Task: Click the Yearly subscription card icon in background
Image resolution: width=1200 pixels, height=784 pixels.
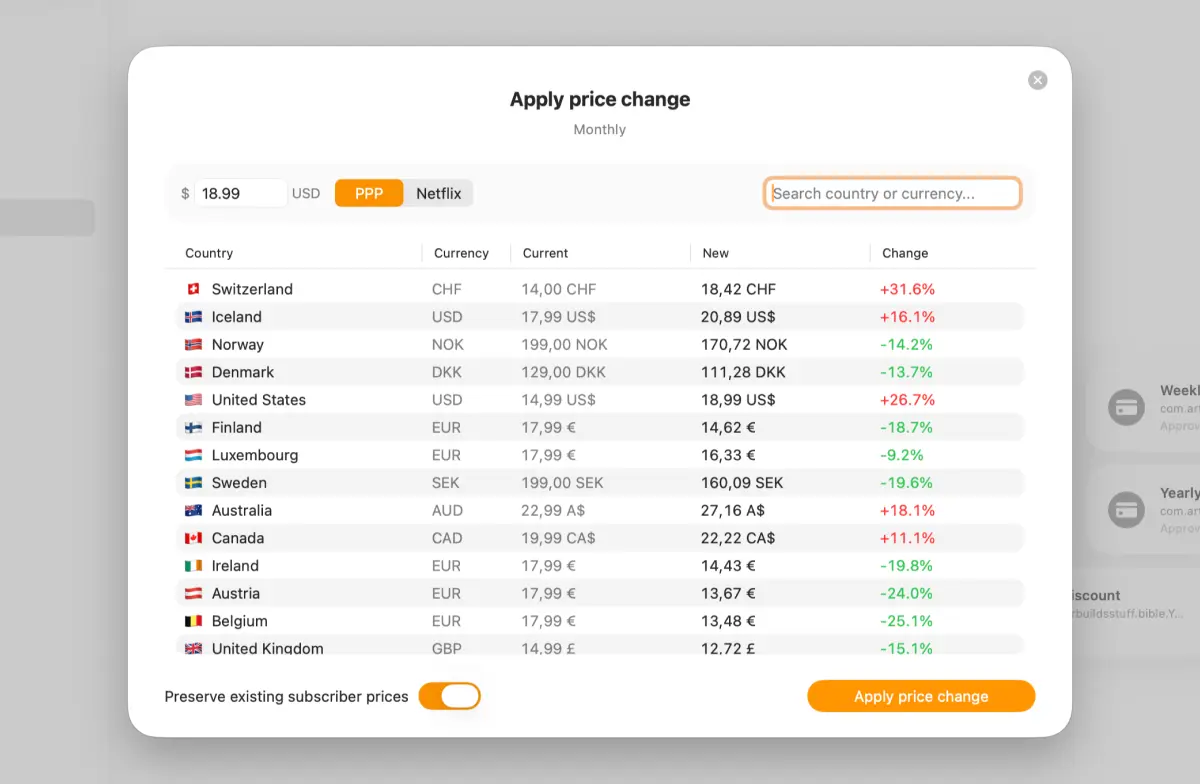Action: click(x=1126, y=510)
